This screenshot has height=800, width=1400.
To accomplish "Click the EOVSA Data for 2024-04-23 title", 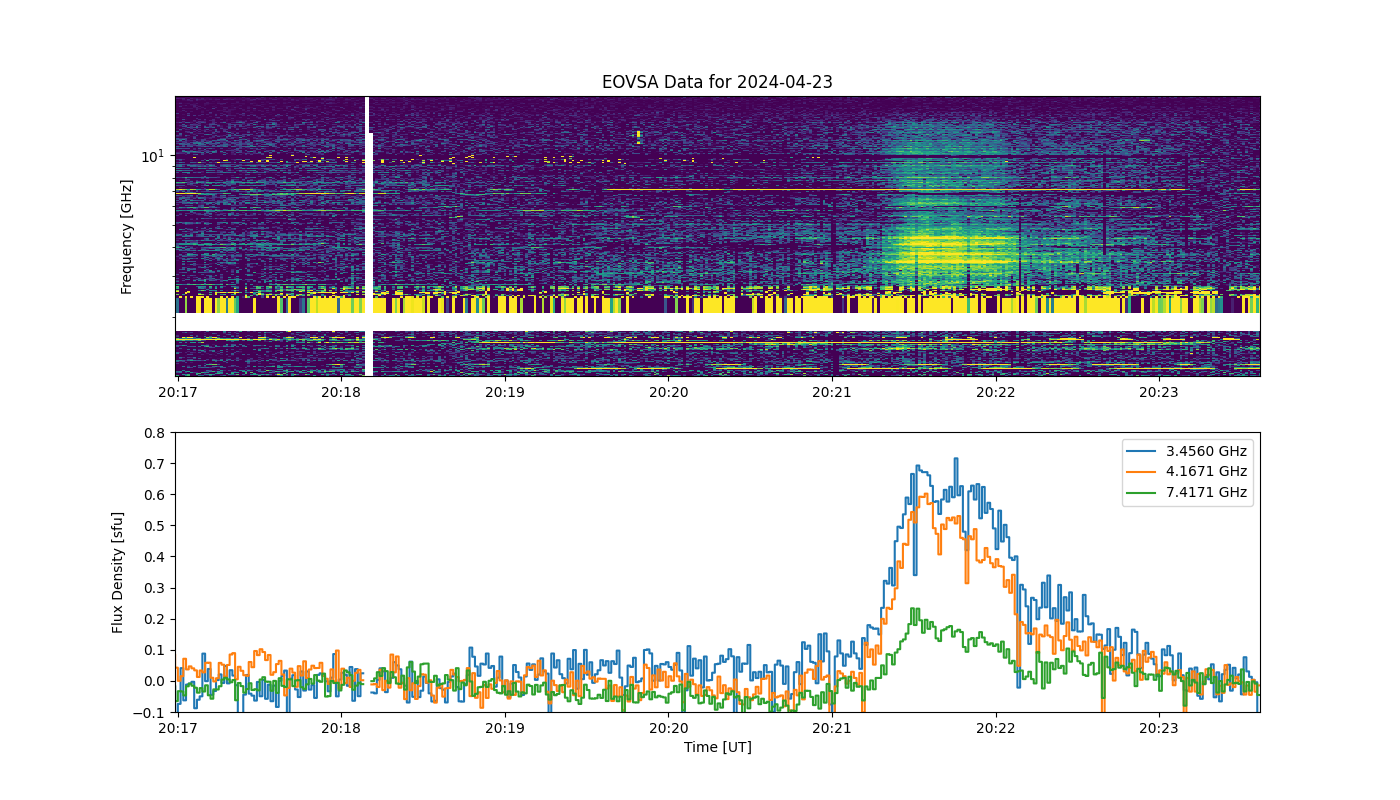I will point(717,82).
